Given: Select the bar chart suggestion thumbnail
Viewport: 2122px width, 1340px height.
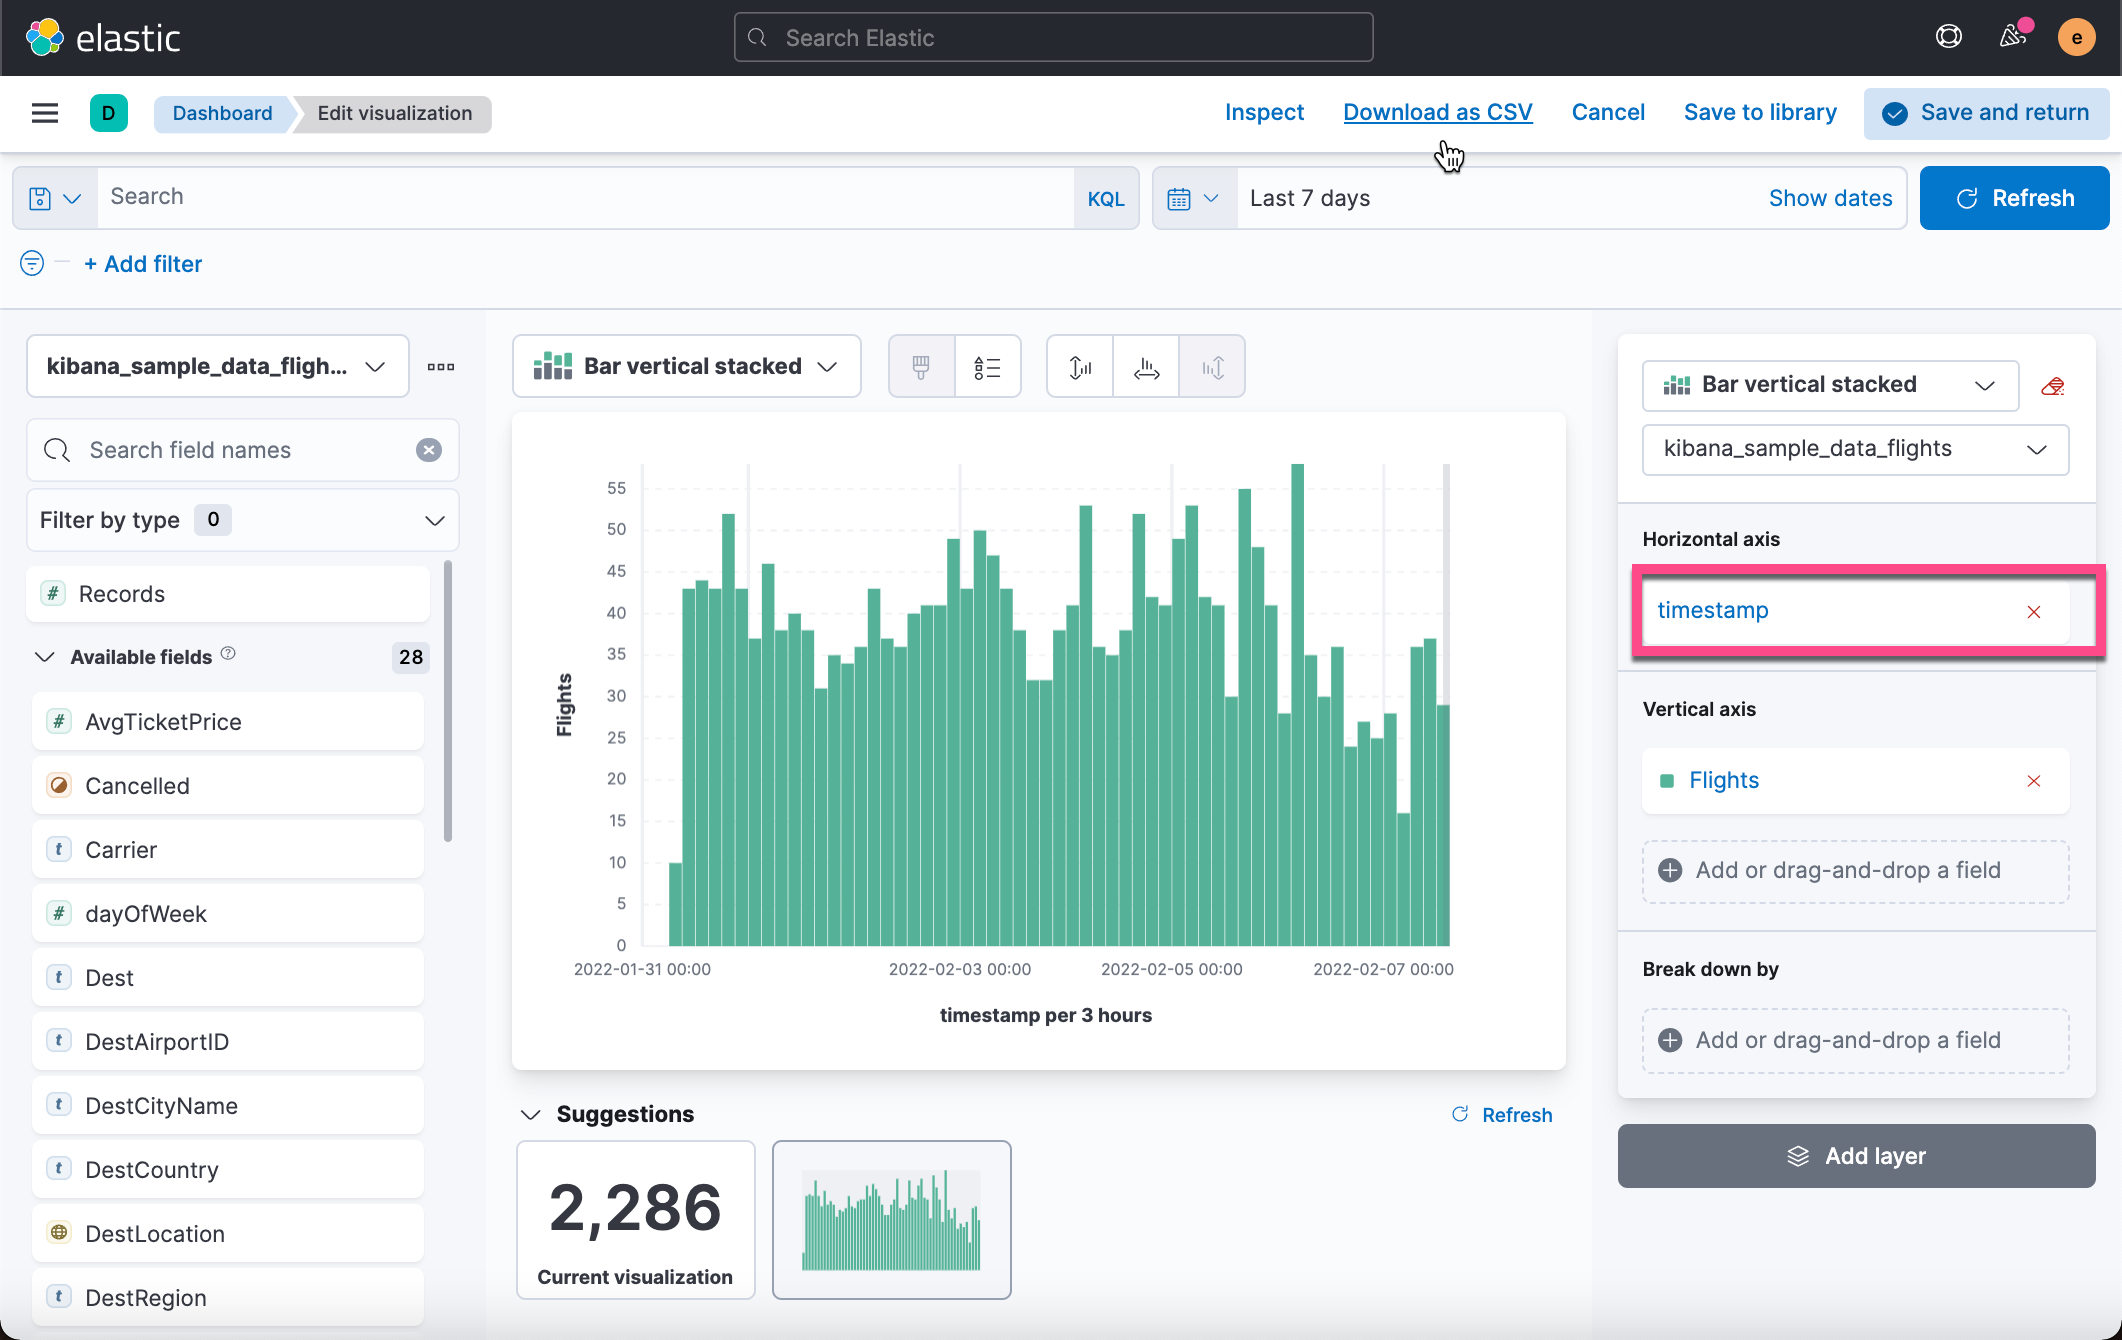Looking at the screenshot, I should 891,1219.
